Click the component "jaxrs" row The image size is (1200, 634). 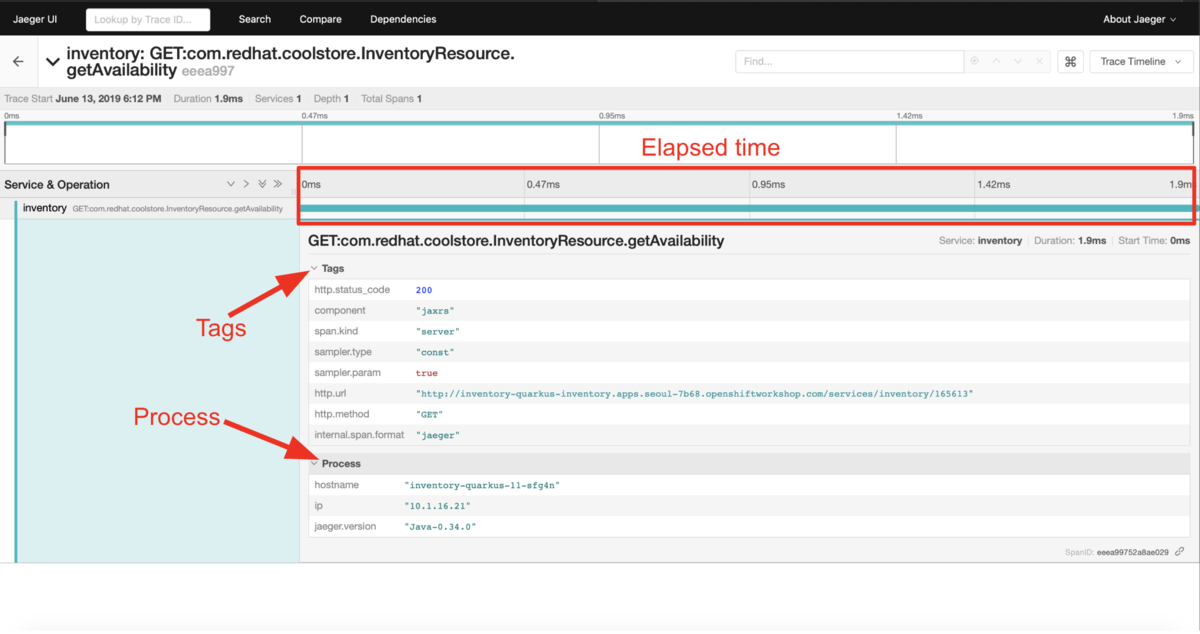pyautogui.click(x=750, y=311)
